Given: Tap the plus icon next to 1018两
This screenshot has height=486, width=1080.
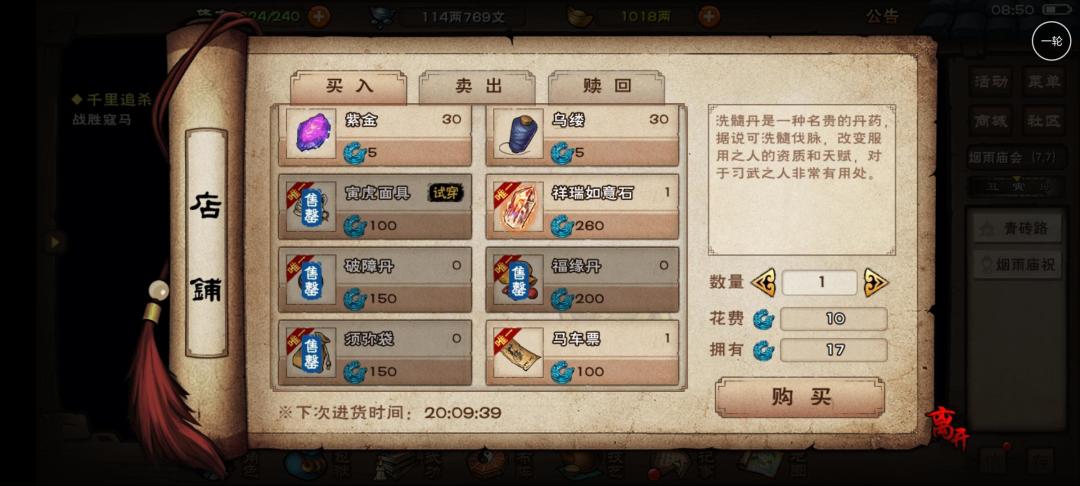Looking at the screenshot, I should point(709,16).
